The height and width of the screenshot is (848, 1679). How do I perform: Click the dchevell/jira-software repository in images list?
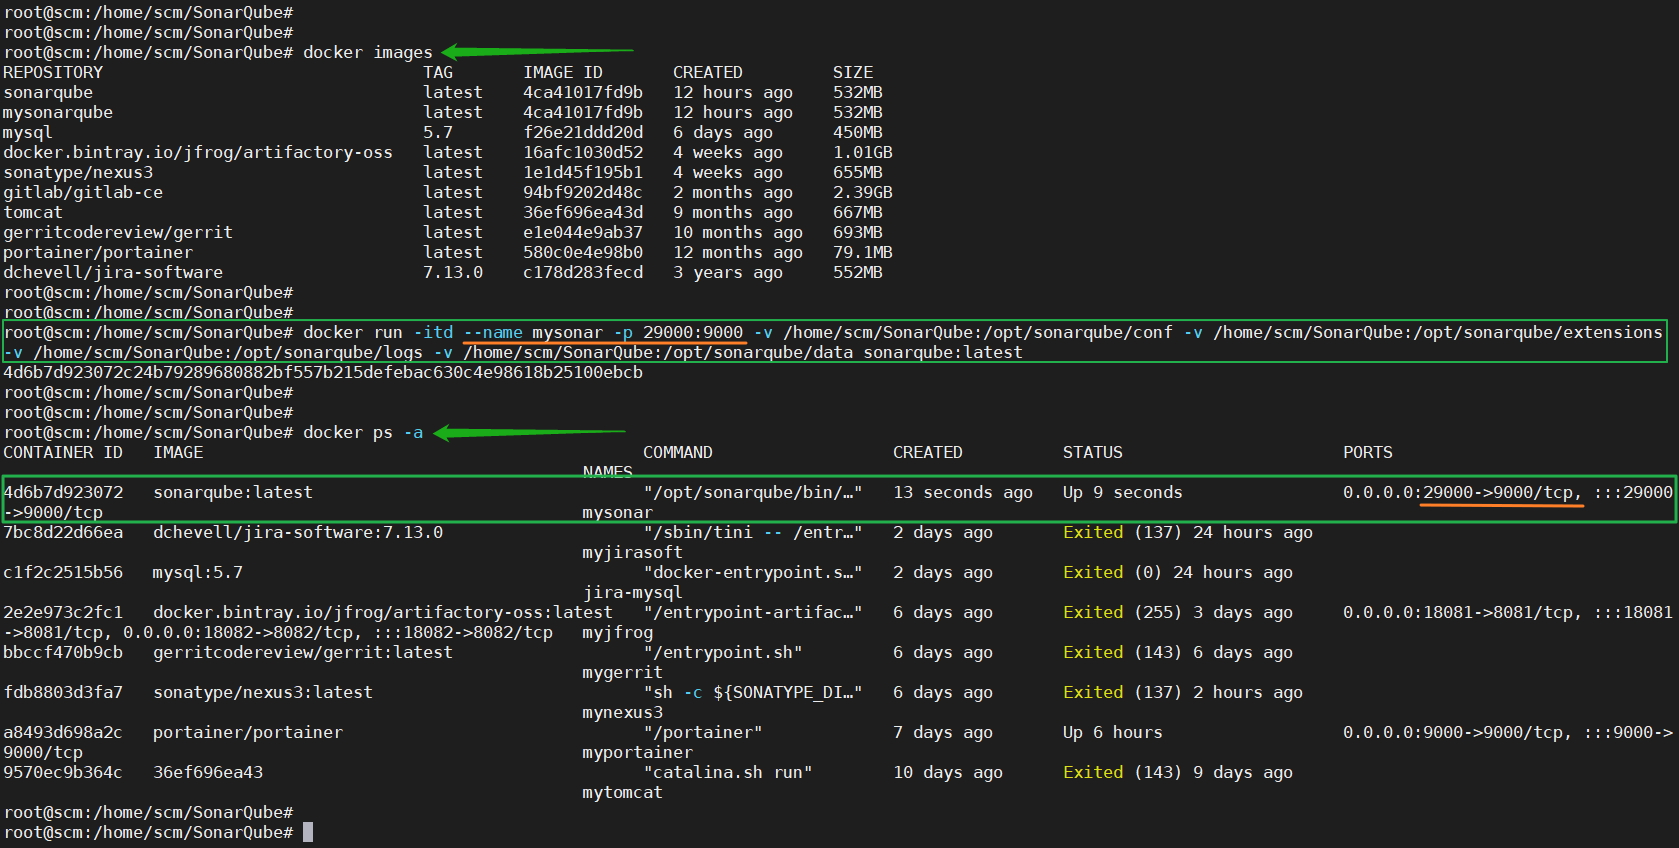click(113, 272)
